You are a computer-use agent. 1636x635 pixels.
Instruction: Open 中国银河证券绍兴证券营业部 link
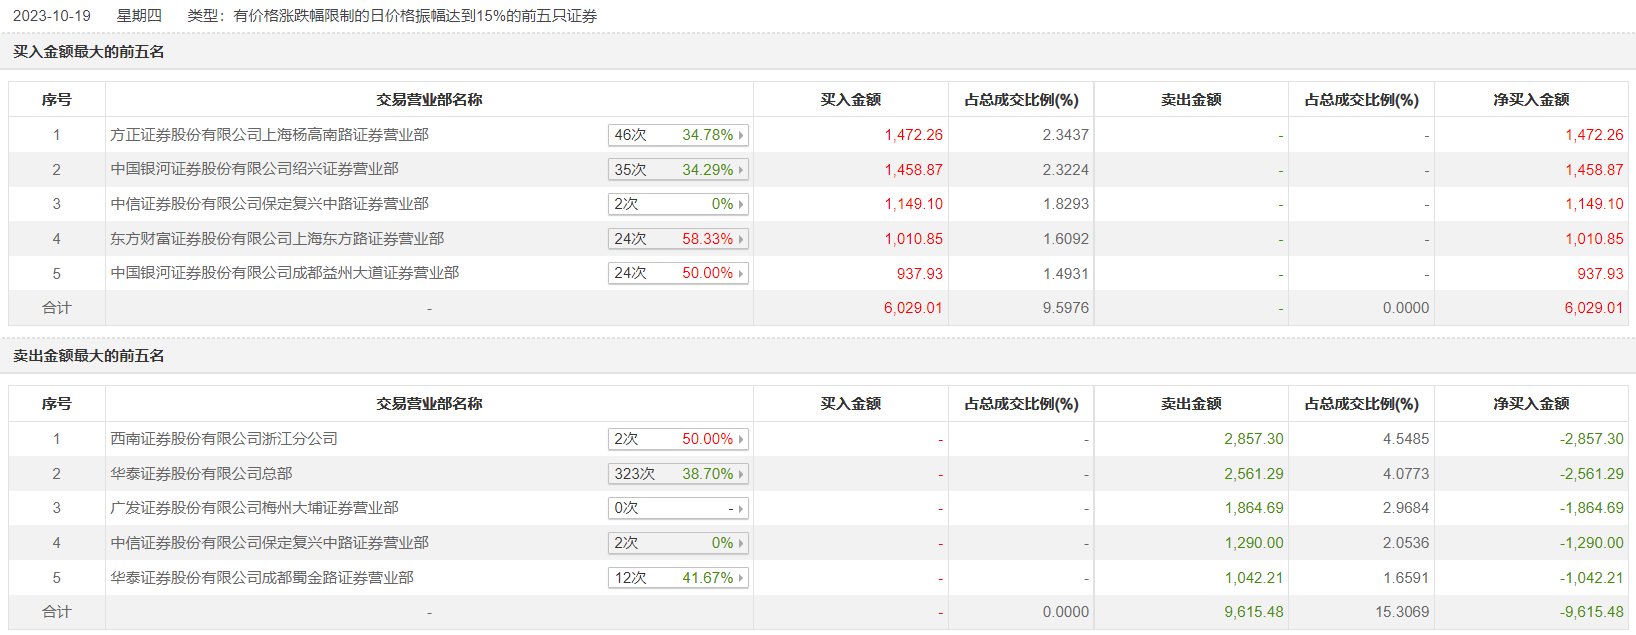(x=254, y=169)
